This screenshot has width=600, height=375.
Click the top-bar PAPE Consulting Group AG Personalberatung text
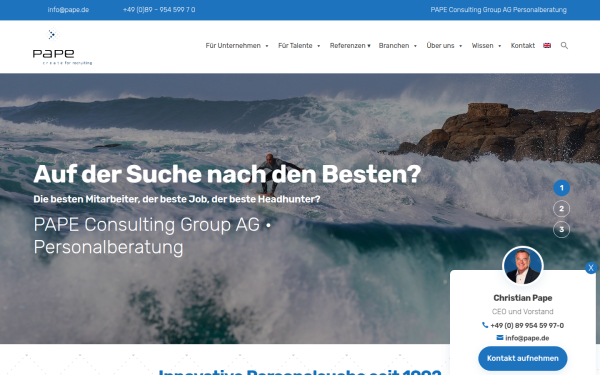point(499,10)
